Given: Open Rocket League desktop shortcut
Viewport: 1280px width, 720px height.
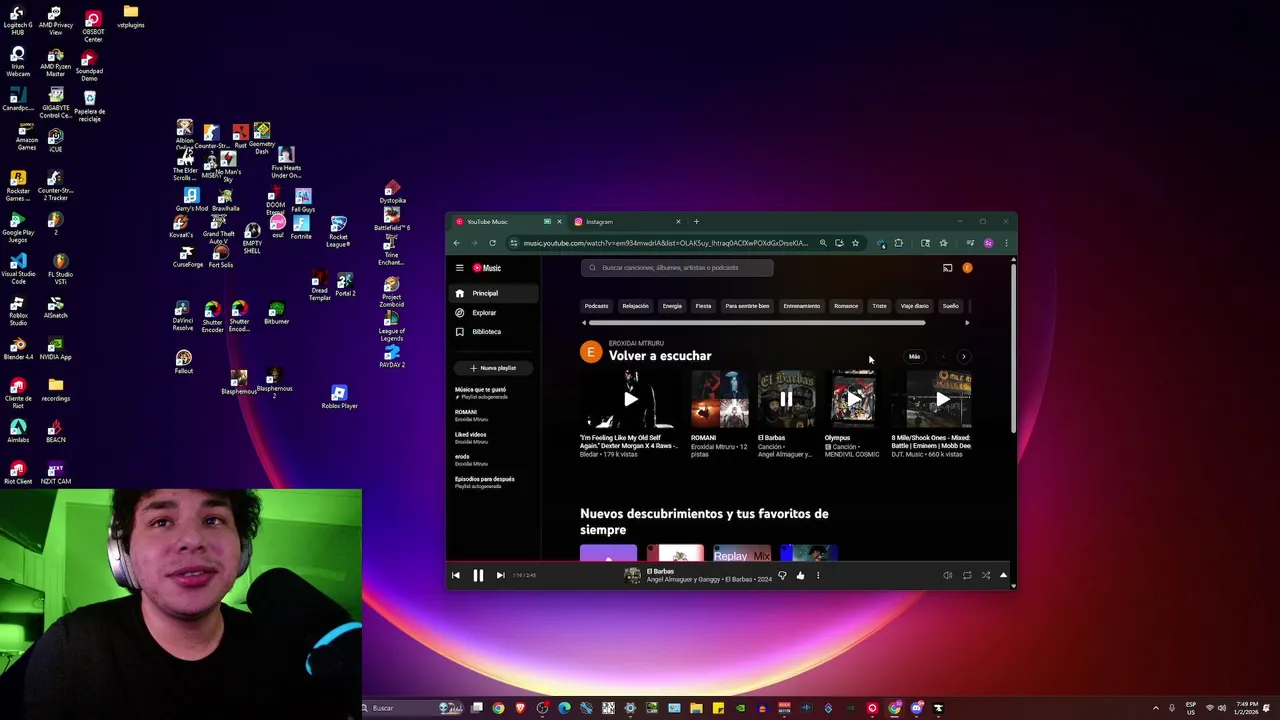Looking at the screenshot, I should [x=338, y=232].
